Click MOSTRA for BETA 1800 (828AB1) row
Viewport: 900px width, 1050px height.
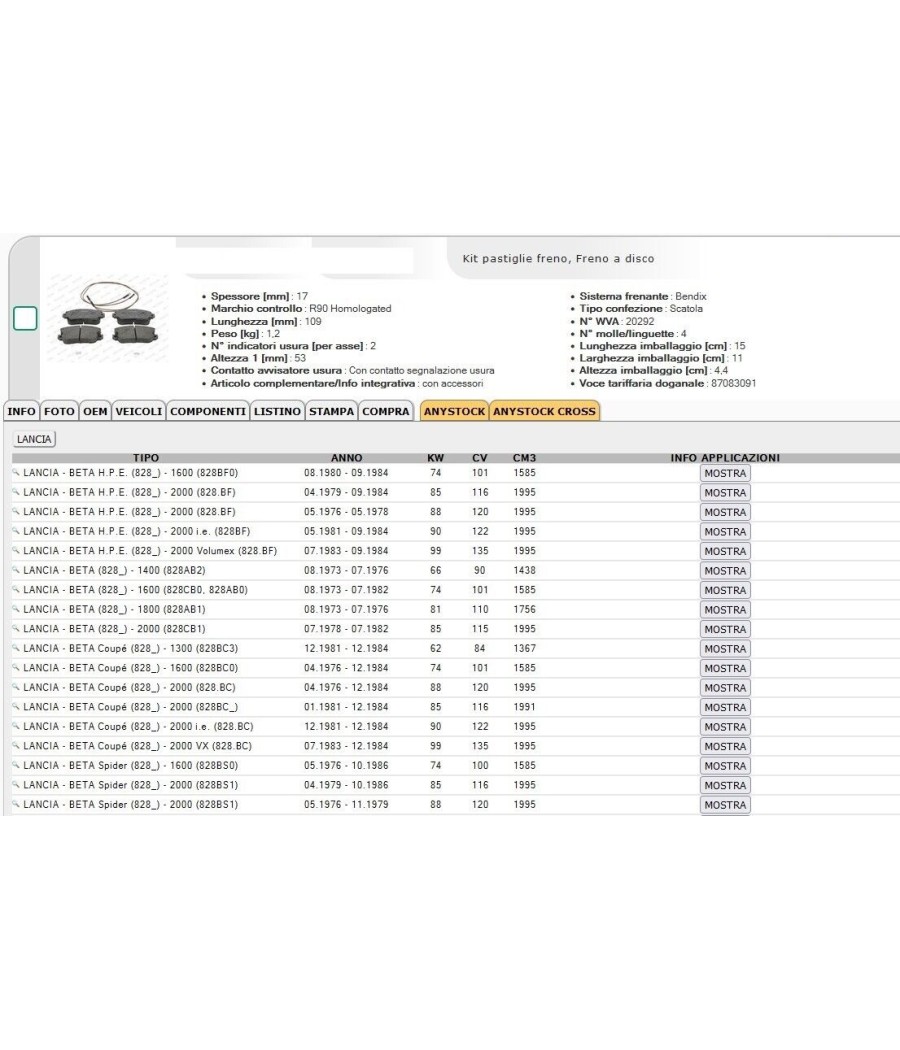pyautogui.click(x=725, y=609)
